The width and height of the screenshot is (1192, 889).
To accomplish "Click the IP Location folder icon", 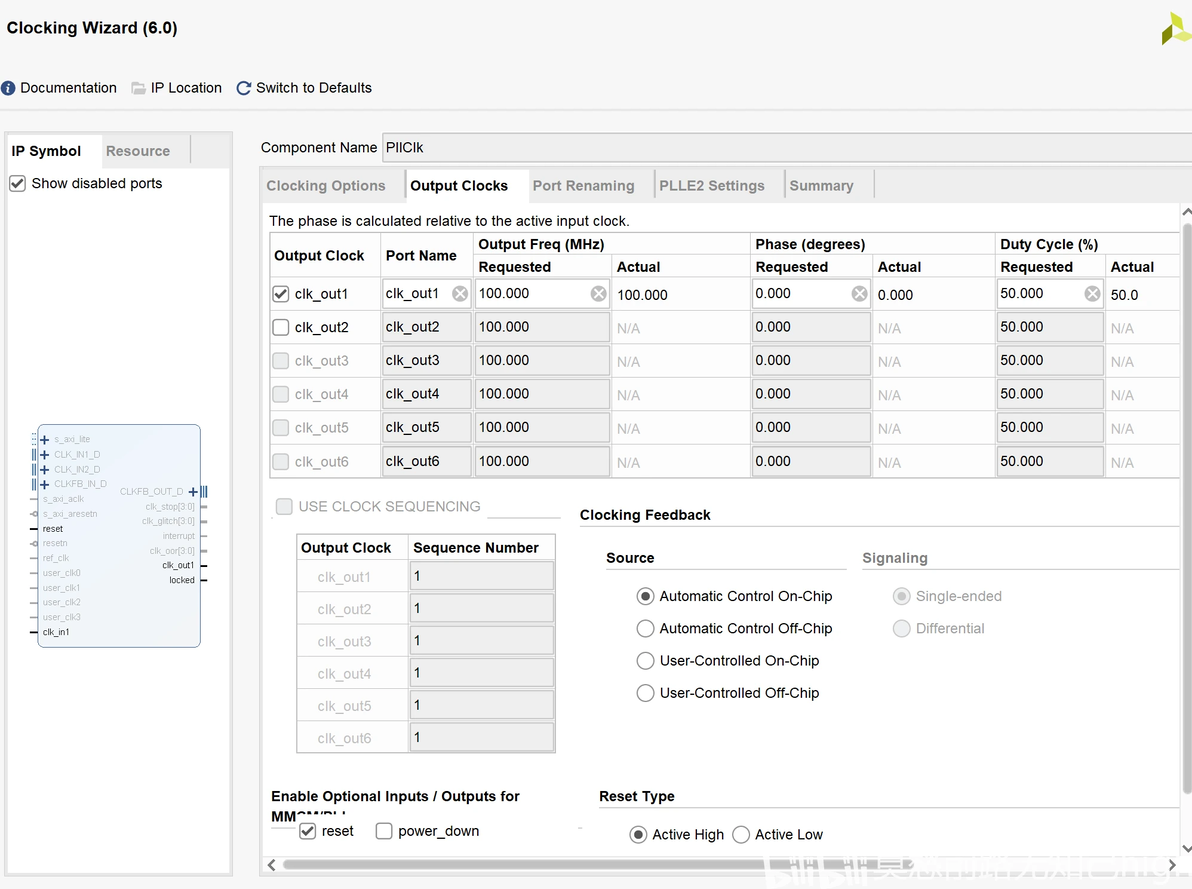I will 139,88.
